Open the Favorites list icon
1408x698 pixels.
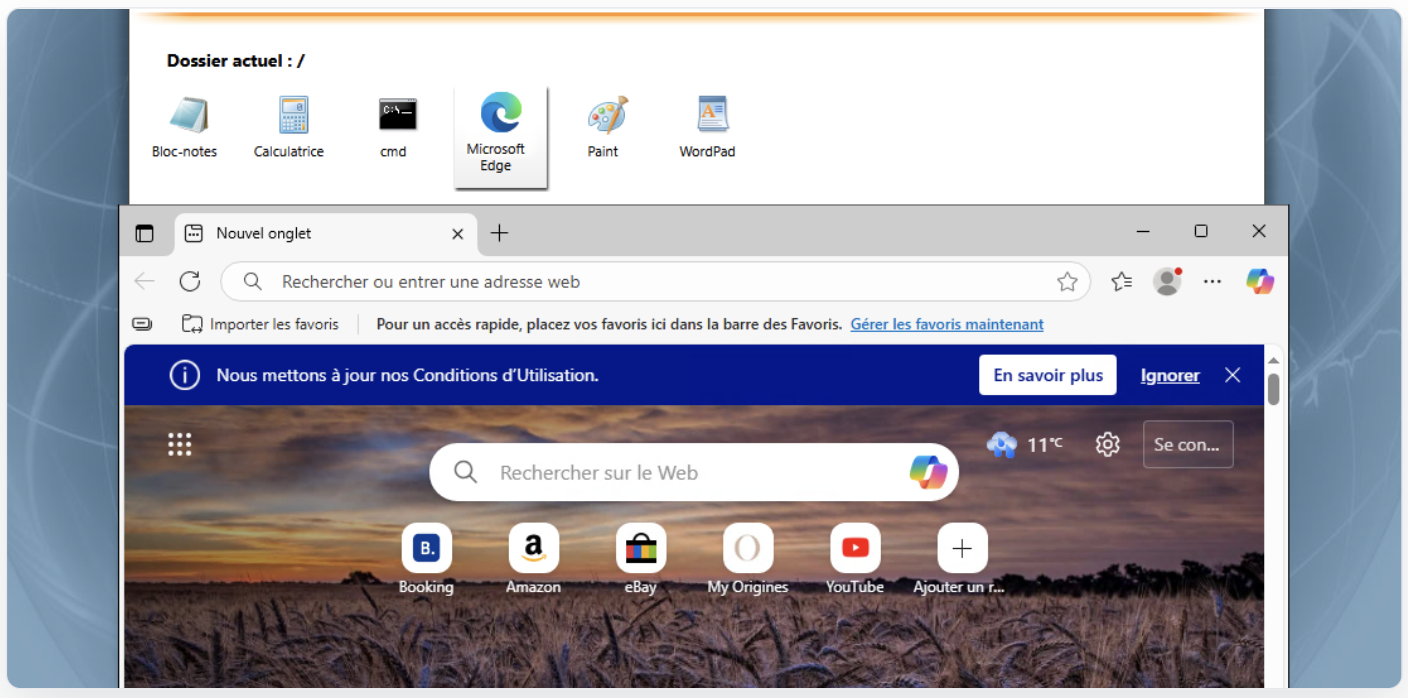tap(1121, 282)
